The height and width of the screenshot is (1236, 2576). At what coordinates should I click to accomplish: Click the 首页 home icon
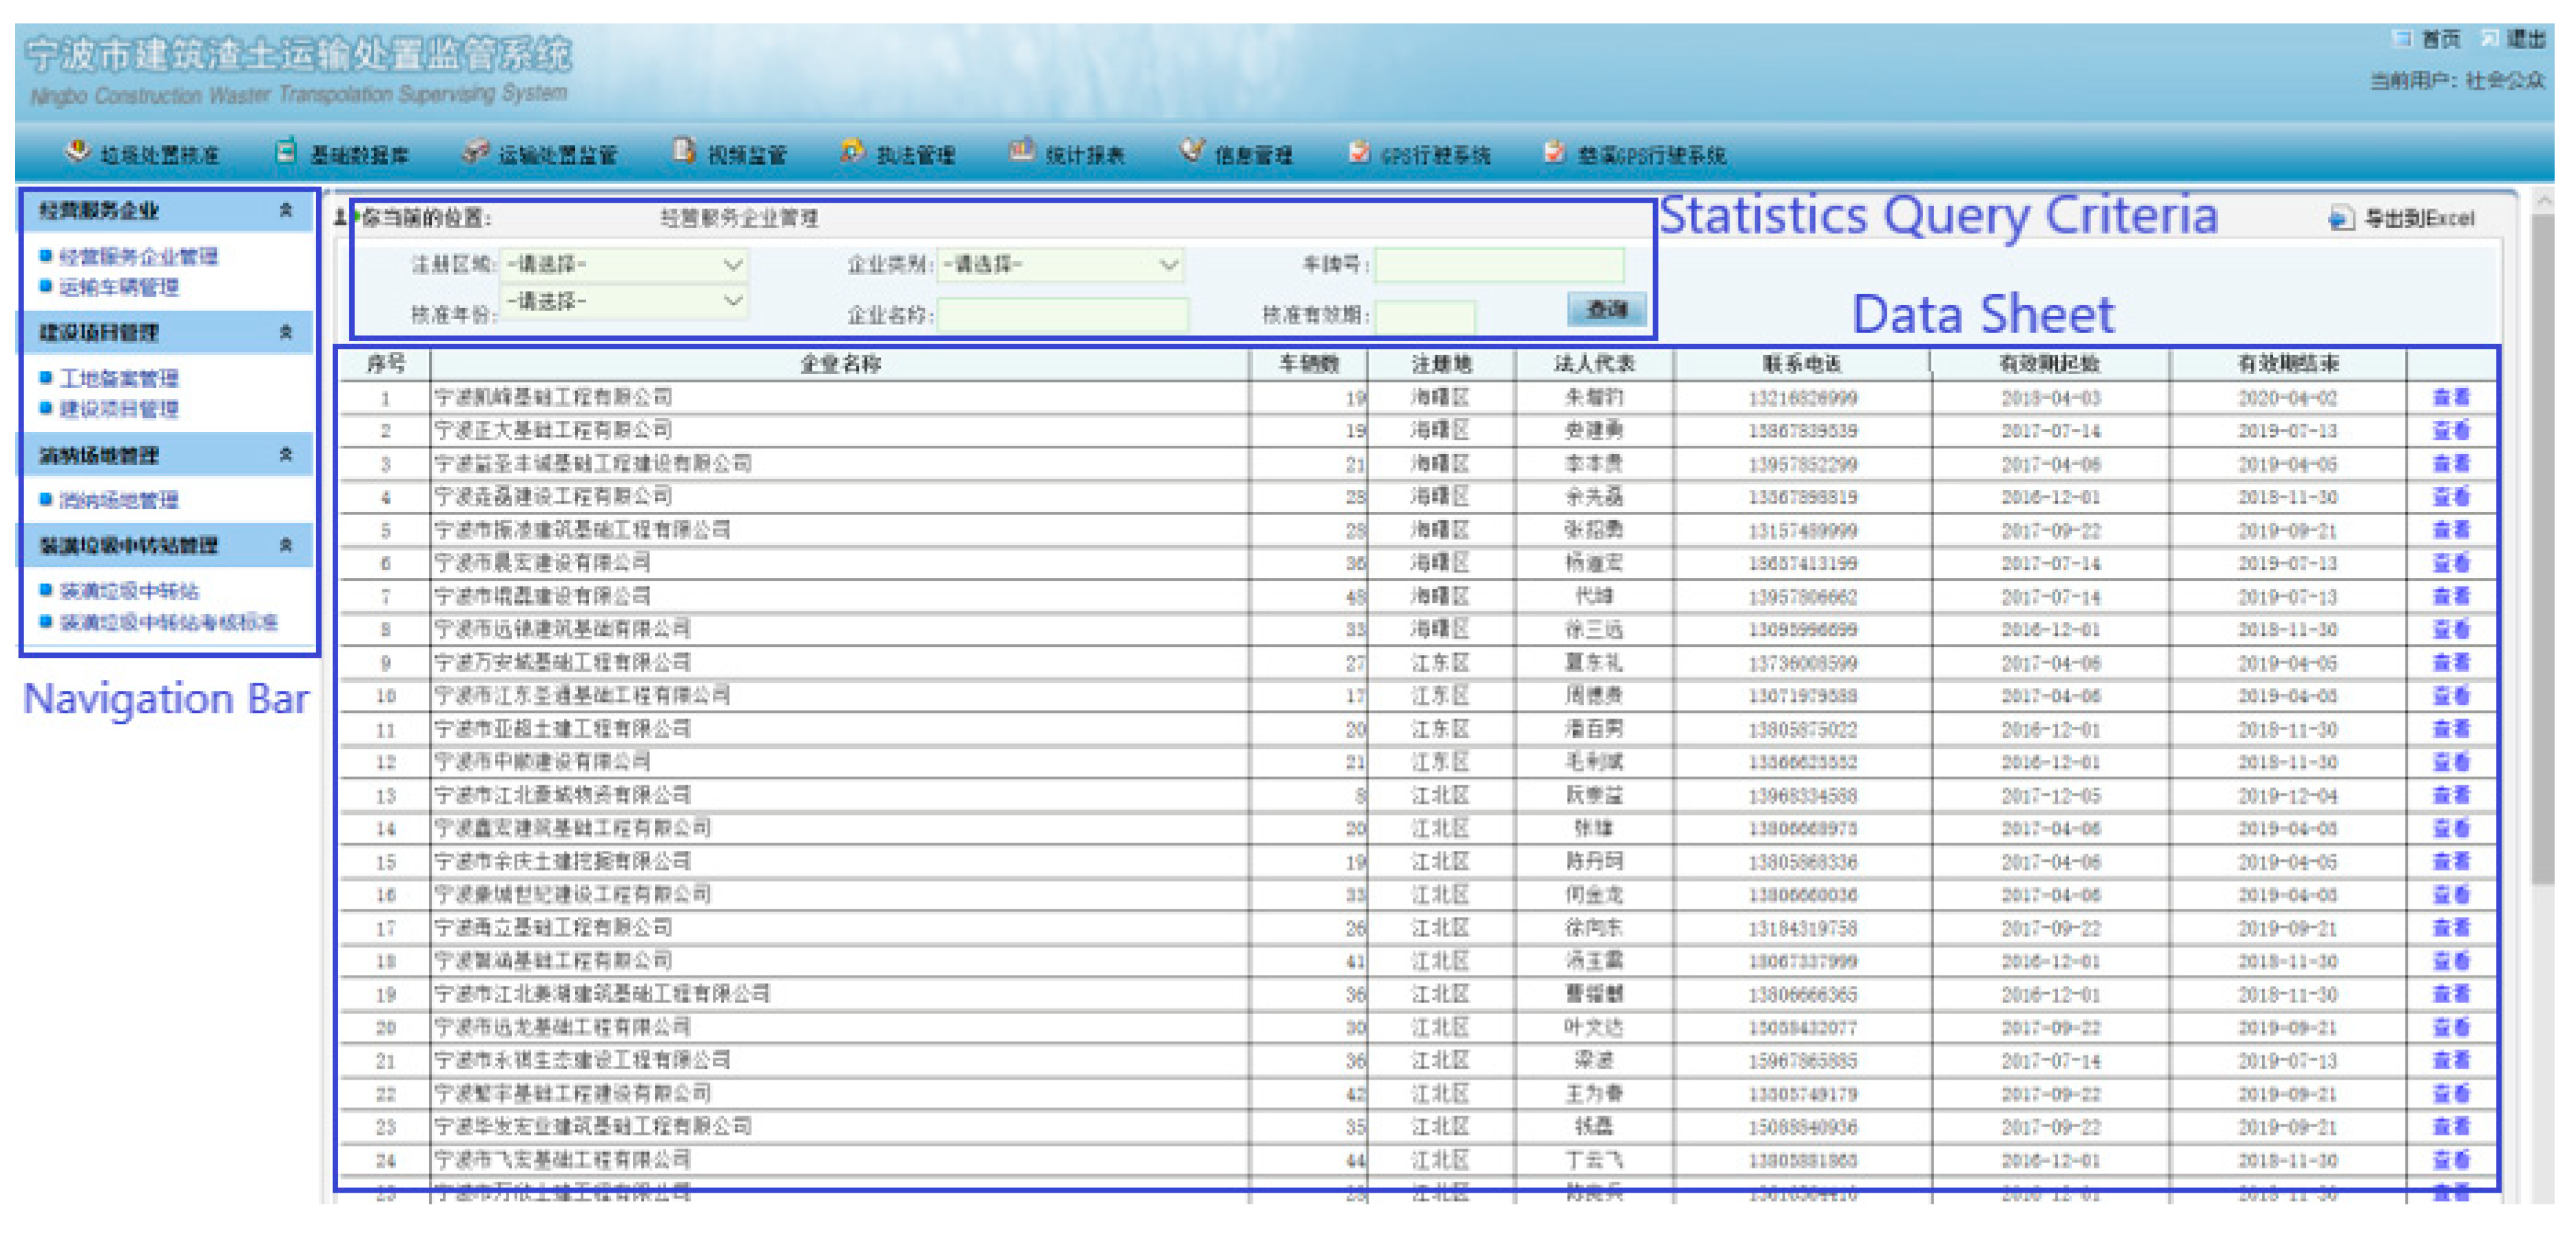point(2401,39)
